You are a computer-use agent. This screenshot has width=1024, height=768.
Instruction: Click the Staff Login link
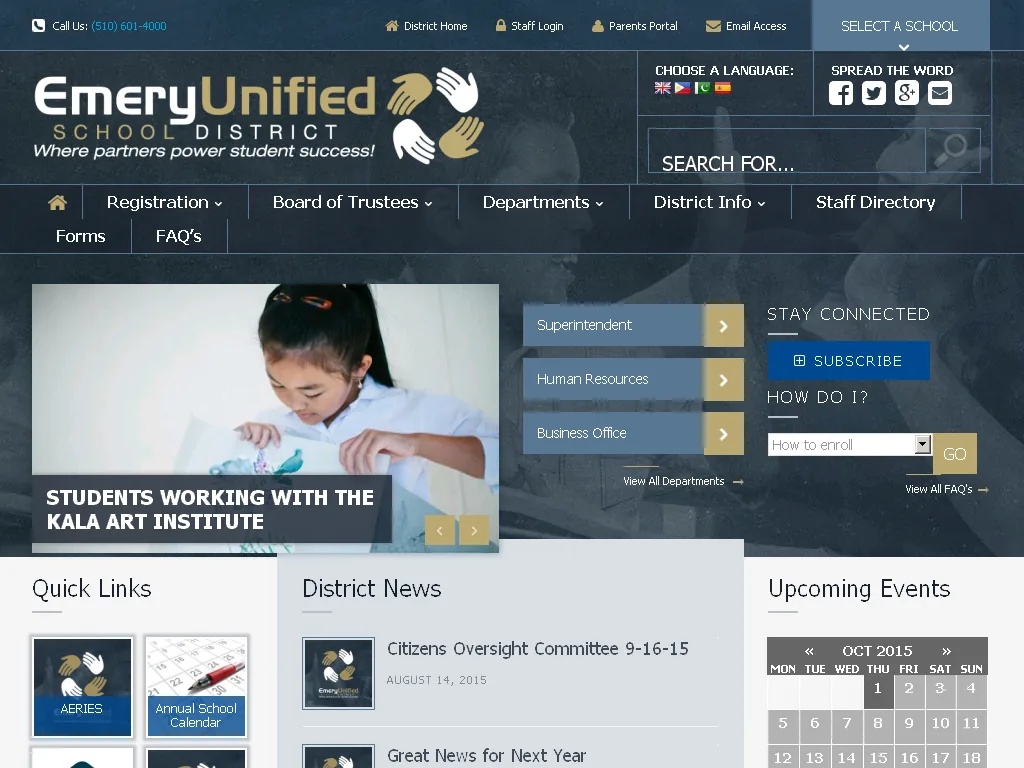537,26
